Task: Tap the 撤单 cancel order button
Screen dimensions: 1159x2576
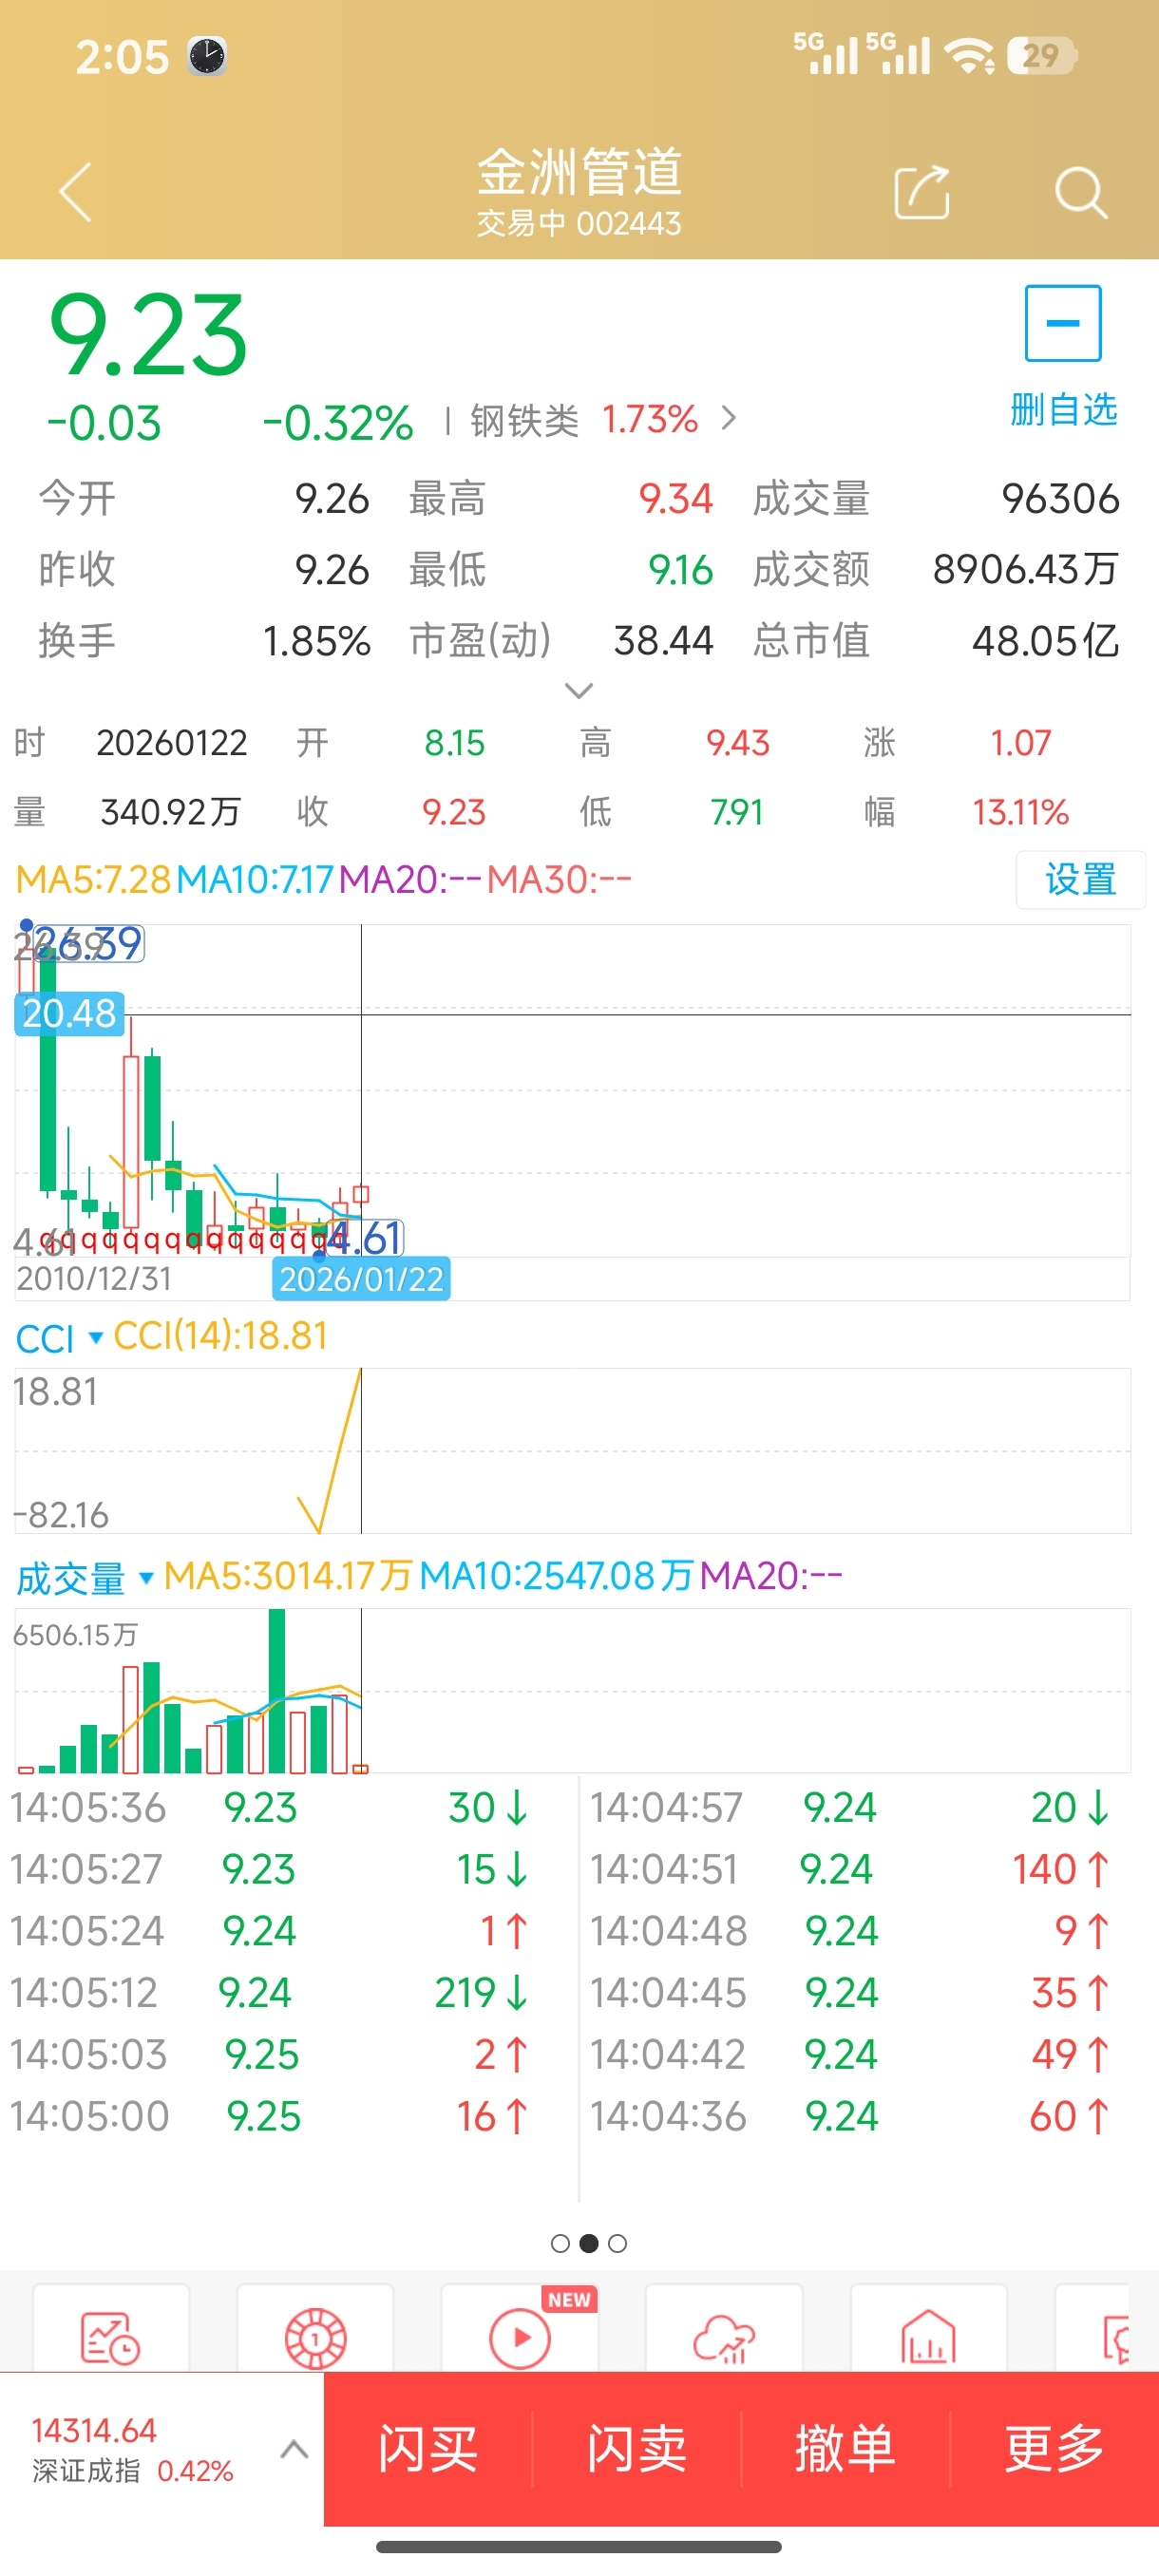Action: [x=845, y=2449]
